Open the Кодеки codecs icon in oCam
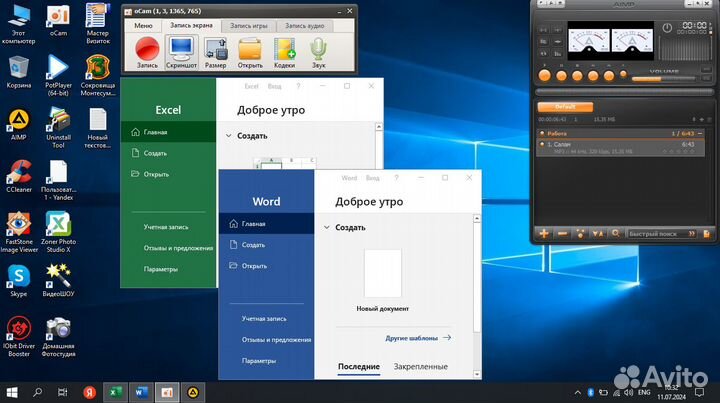The image size is (720, 403). 285,49
